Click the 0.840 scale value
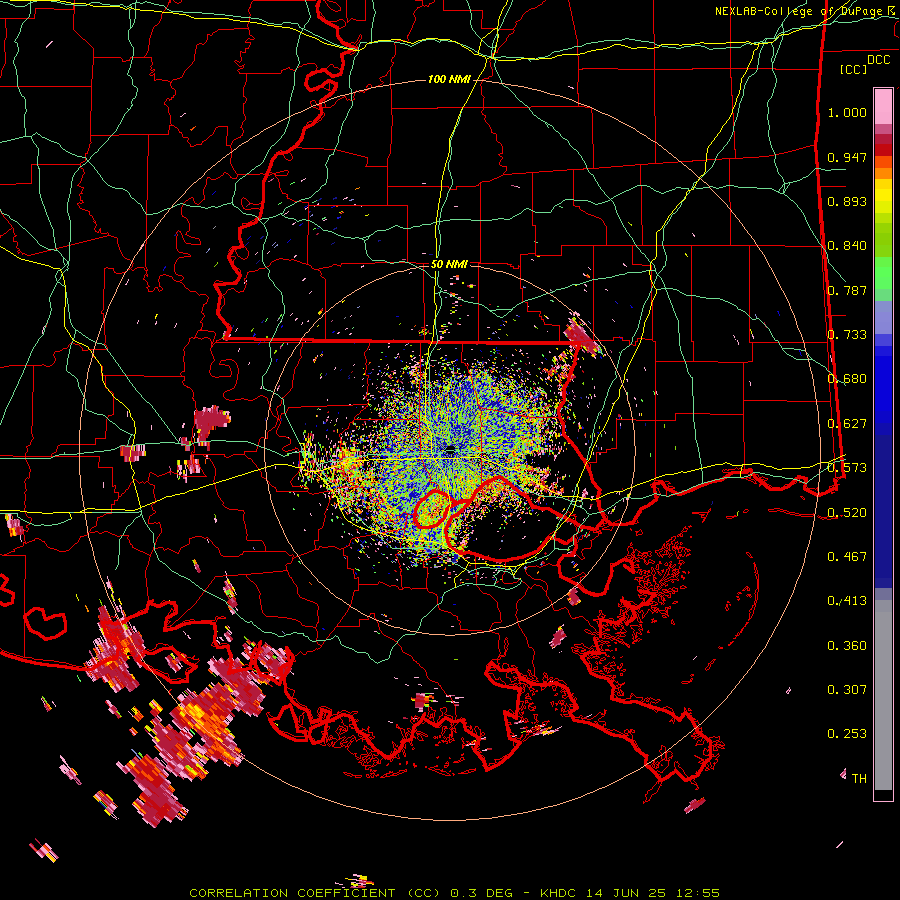 click(x=847, y=246)
